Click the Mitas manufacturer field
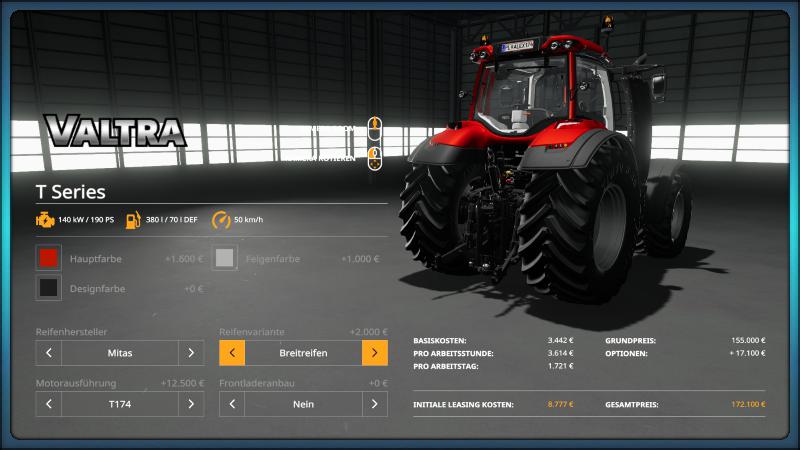The width and height of the screenshot is (800, 450). [120, 353]
